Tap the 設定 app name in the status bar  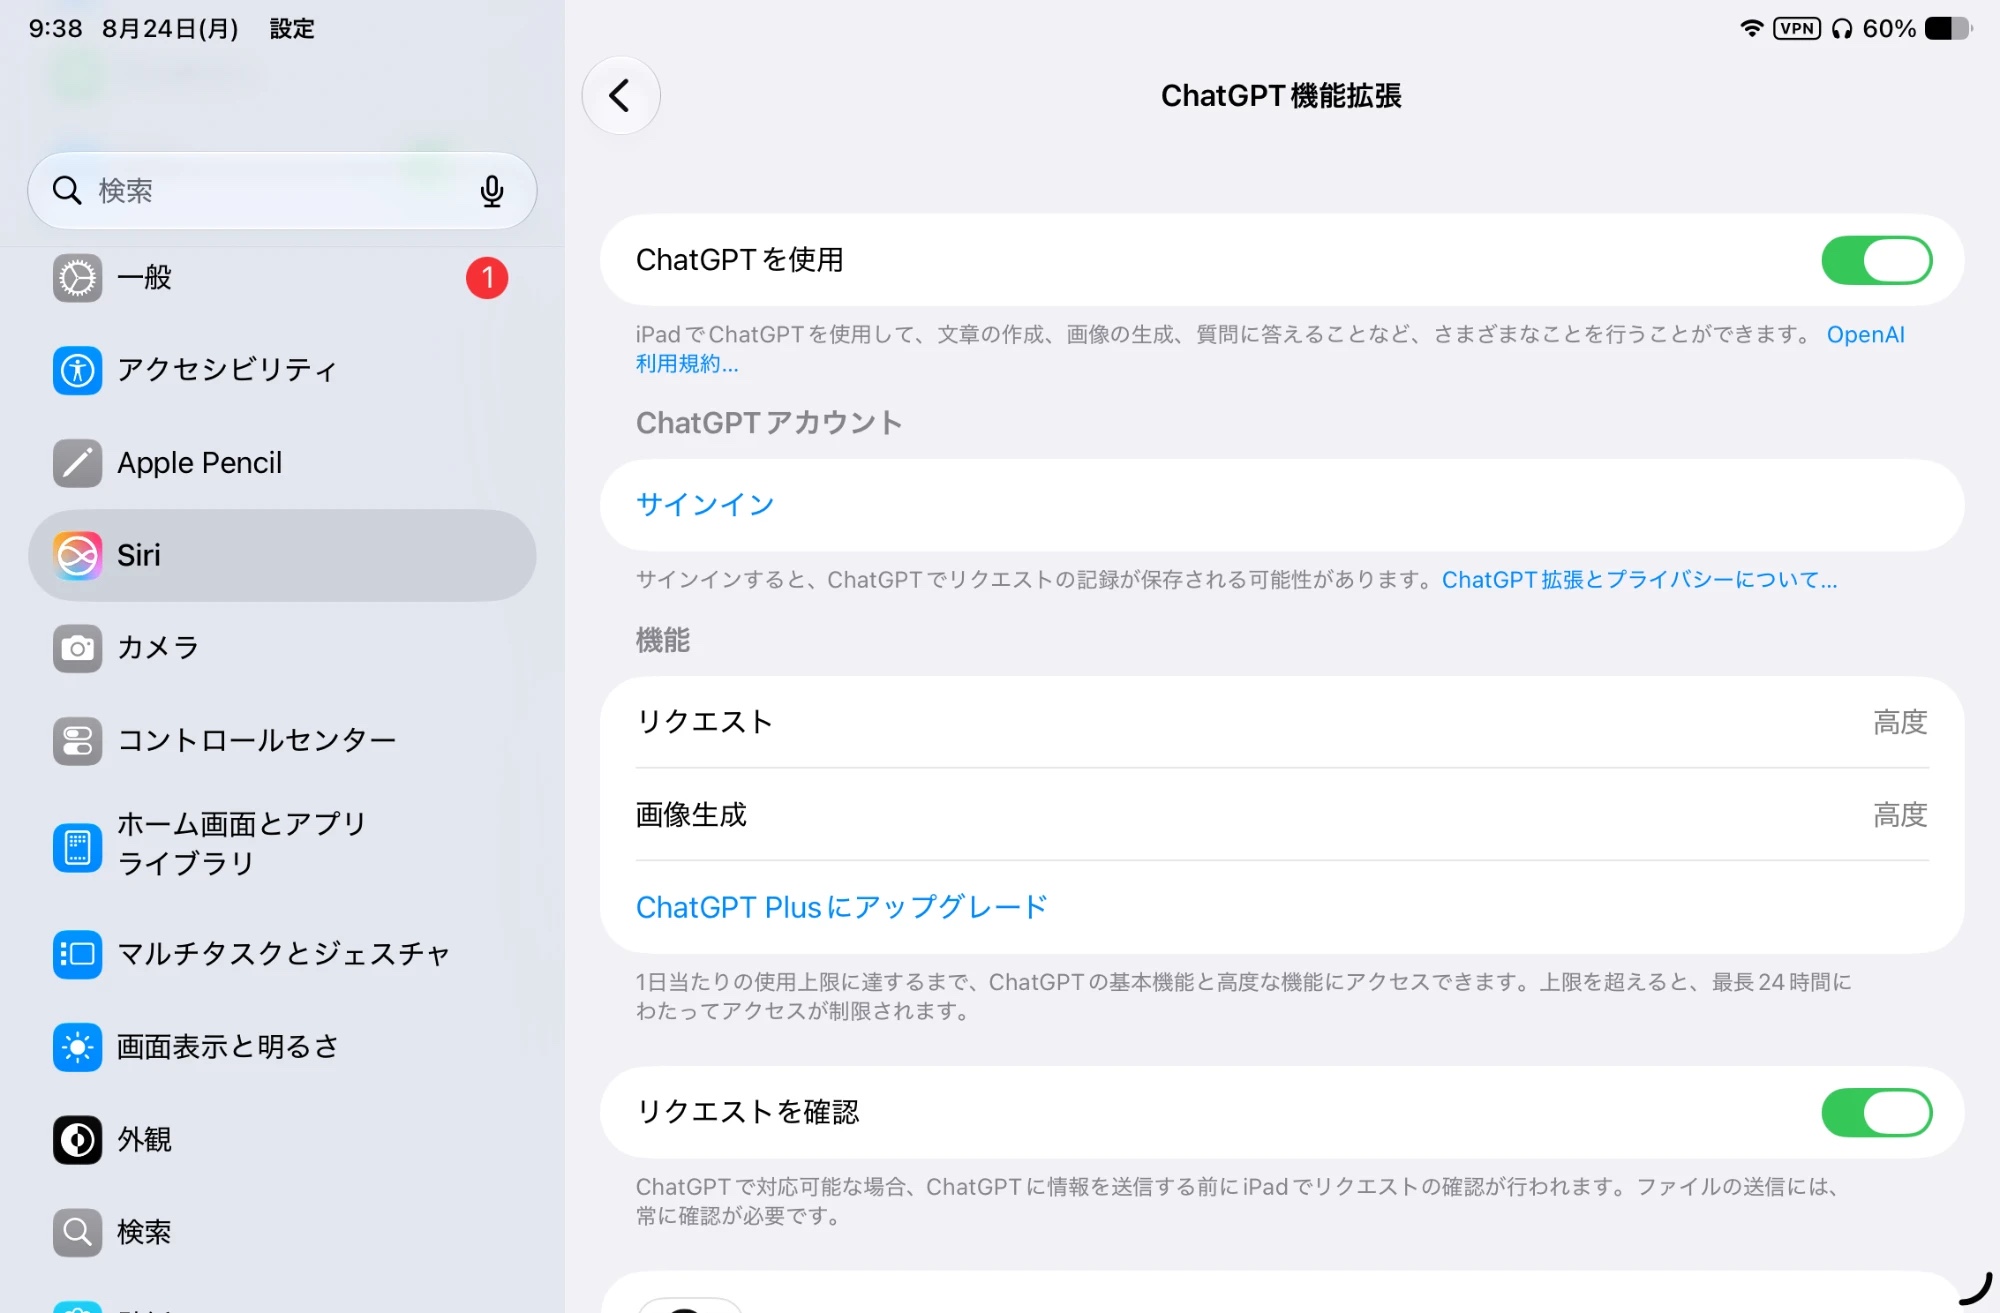(292, 29)
